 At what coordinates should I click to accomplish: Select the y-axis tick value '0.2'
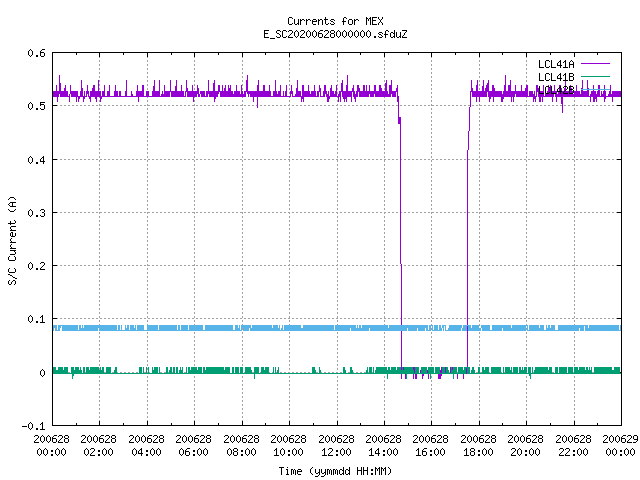pos(36,266)
